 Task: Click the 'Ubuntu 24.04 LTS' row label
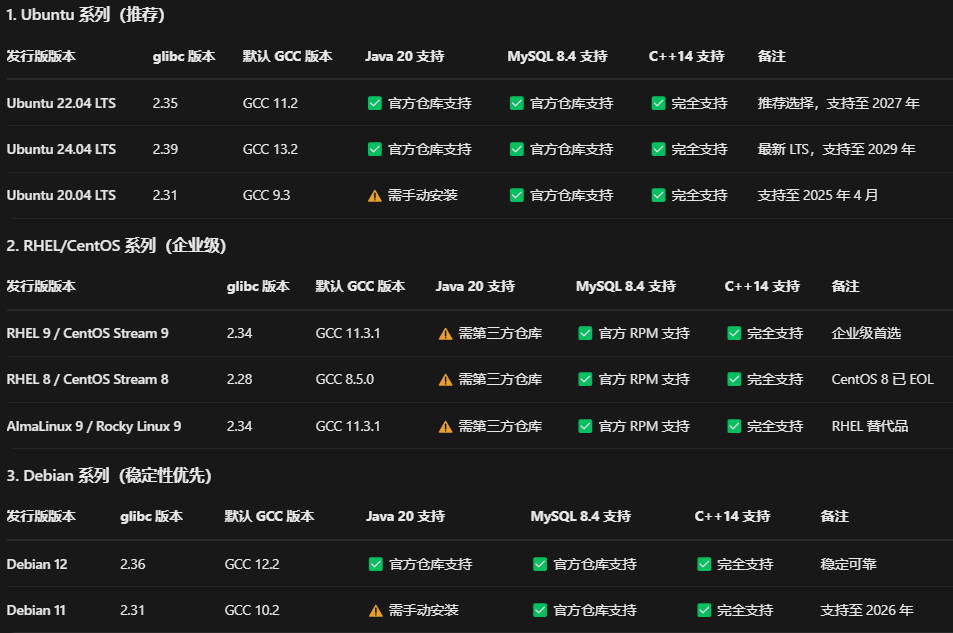click(x=61, y=149)
